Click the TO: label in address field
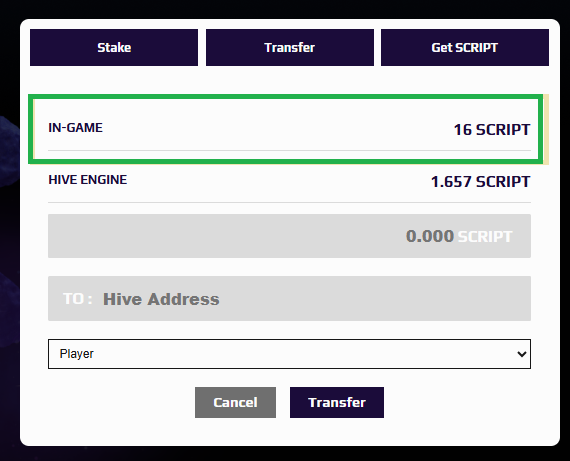570x461 pixels. click(x=77, y=299)
